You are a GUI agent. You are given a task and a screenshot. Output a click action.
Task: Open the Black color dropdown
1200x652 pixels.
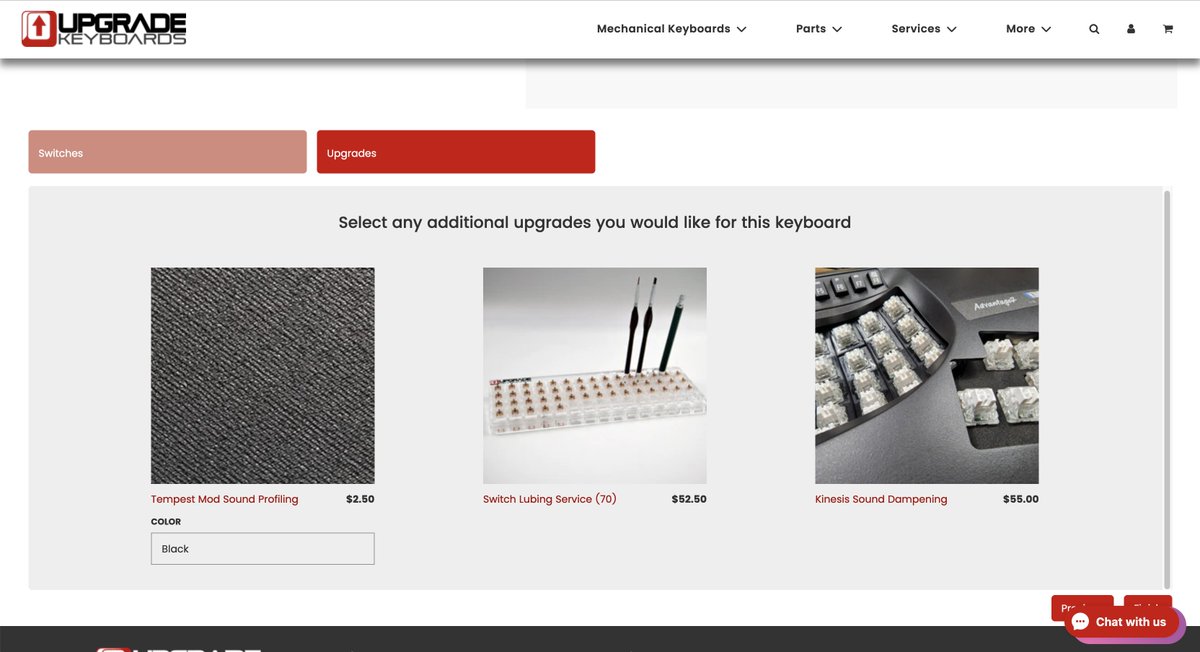click(x=263, y=549)
